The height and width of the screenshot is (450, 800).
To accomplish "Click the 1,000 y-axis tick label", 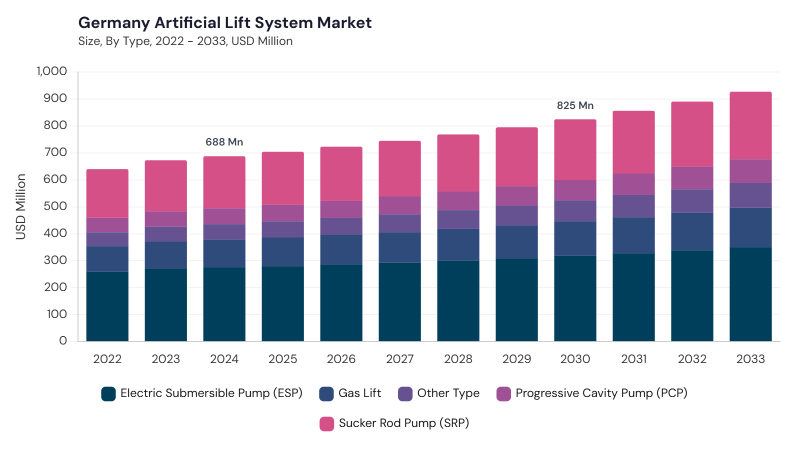I will pos(52,71).
